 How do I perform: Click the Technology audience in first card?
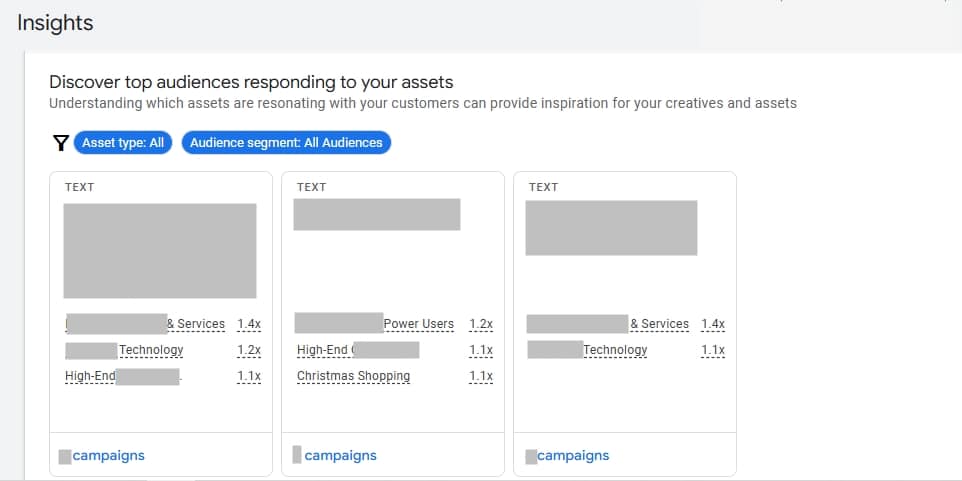pos(151,350)
